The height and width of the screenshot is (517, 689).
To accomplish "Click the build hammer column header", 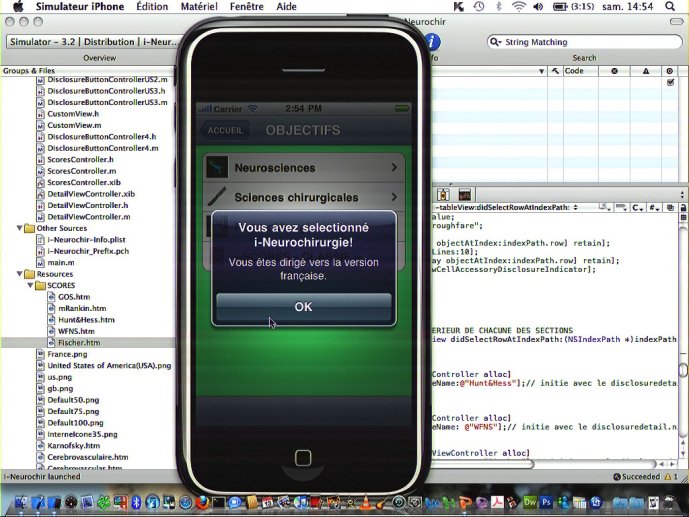I will (x=555, y=71).
